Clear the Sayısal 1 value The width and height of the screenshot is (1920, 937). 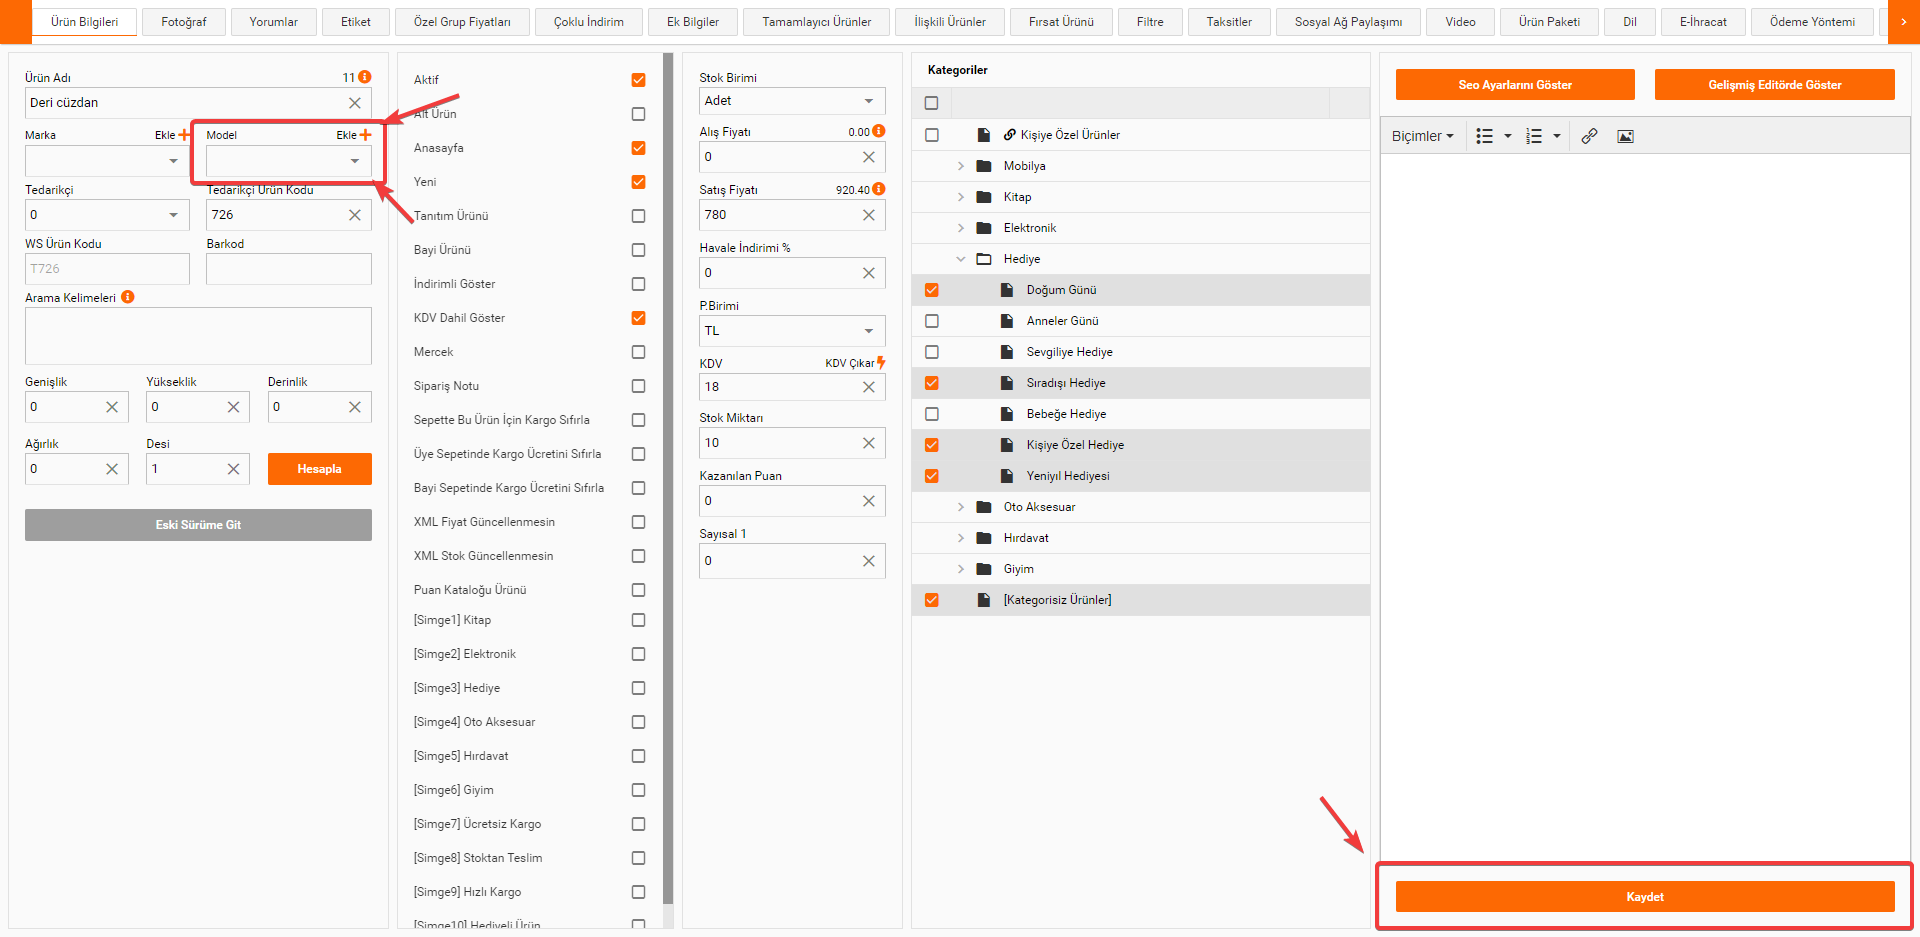pos(869,561)
